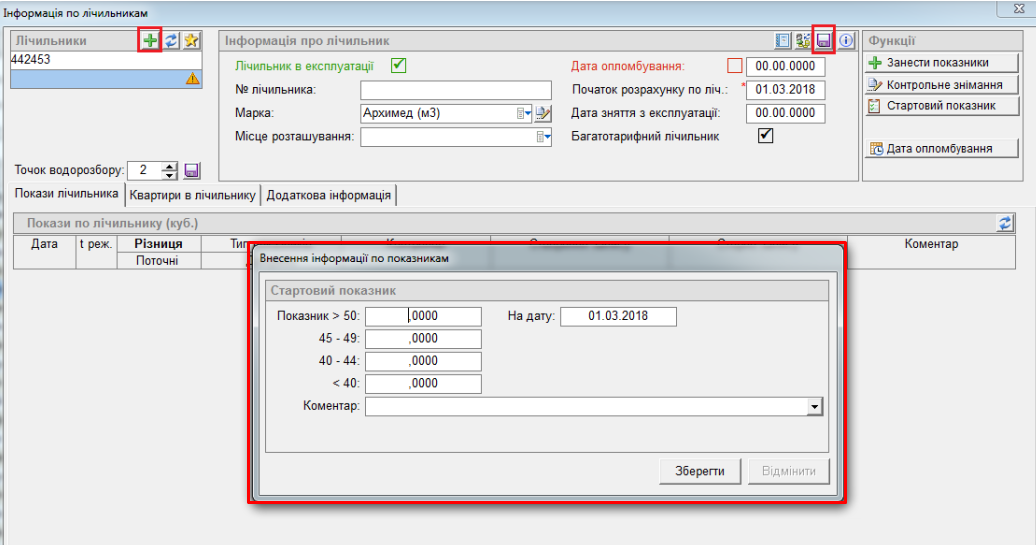Save meter info with the floppy disk icon
Viewport: 1036px width, 545px height.
[824, 40]
